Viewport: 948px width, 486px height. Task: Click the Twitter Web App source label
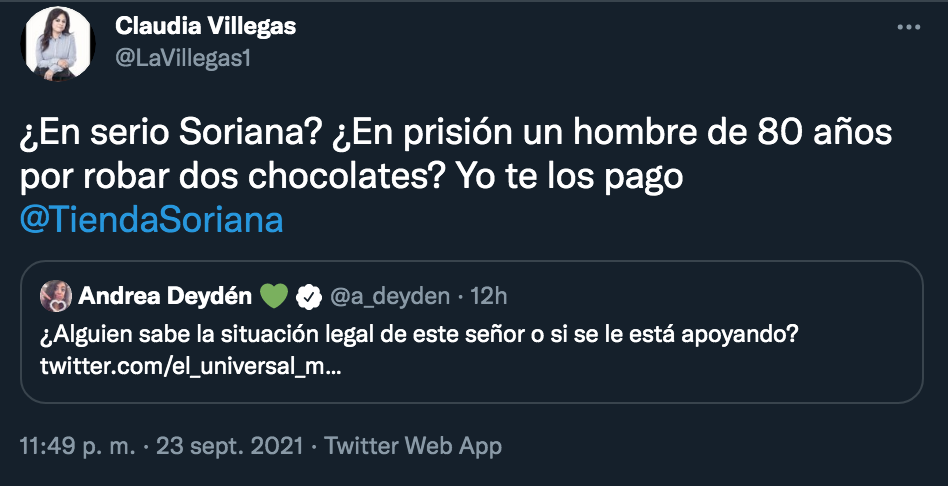[x=413, y=445]
